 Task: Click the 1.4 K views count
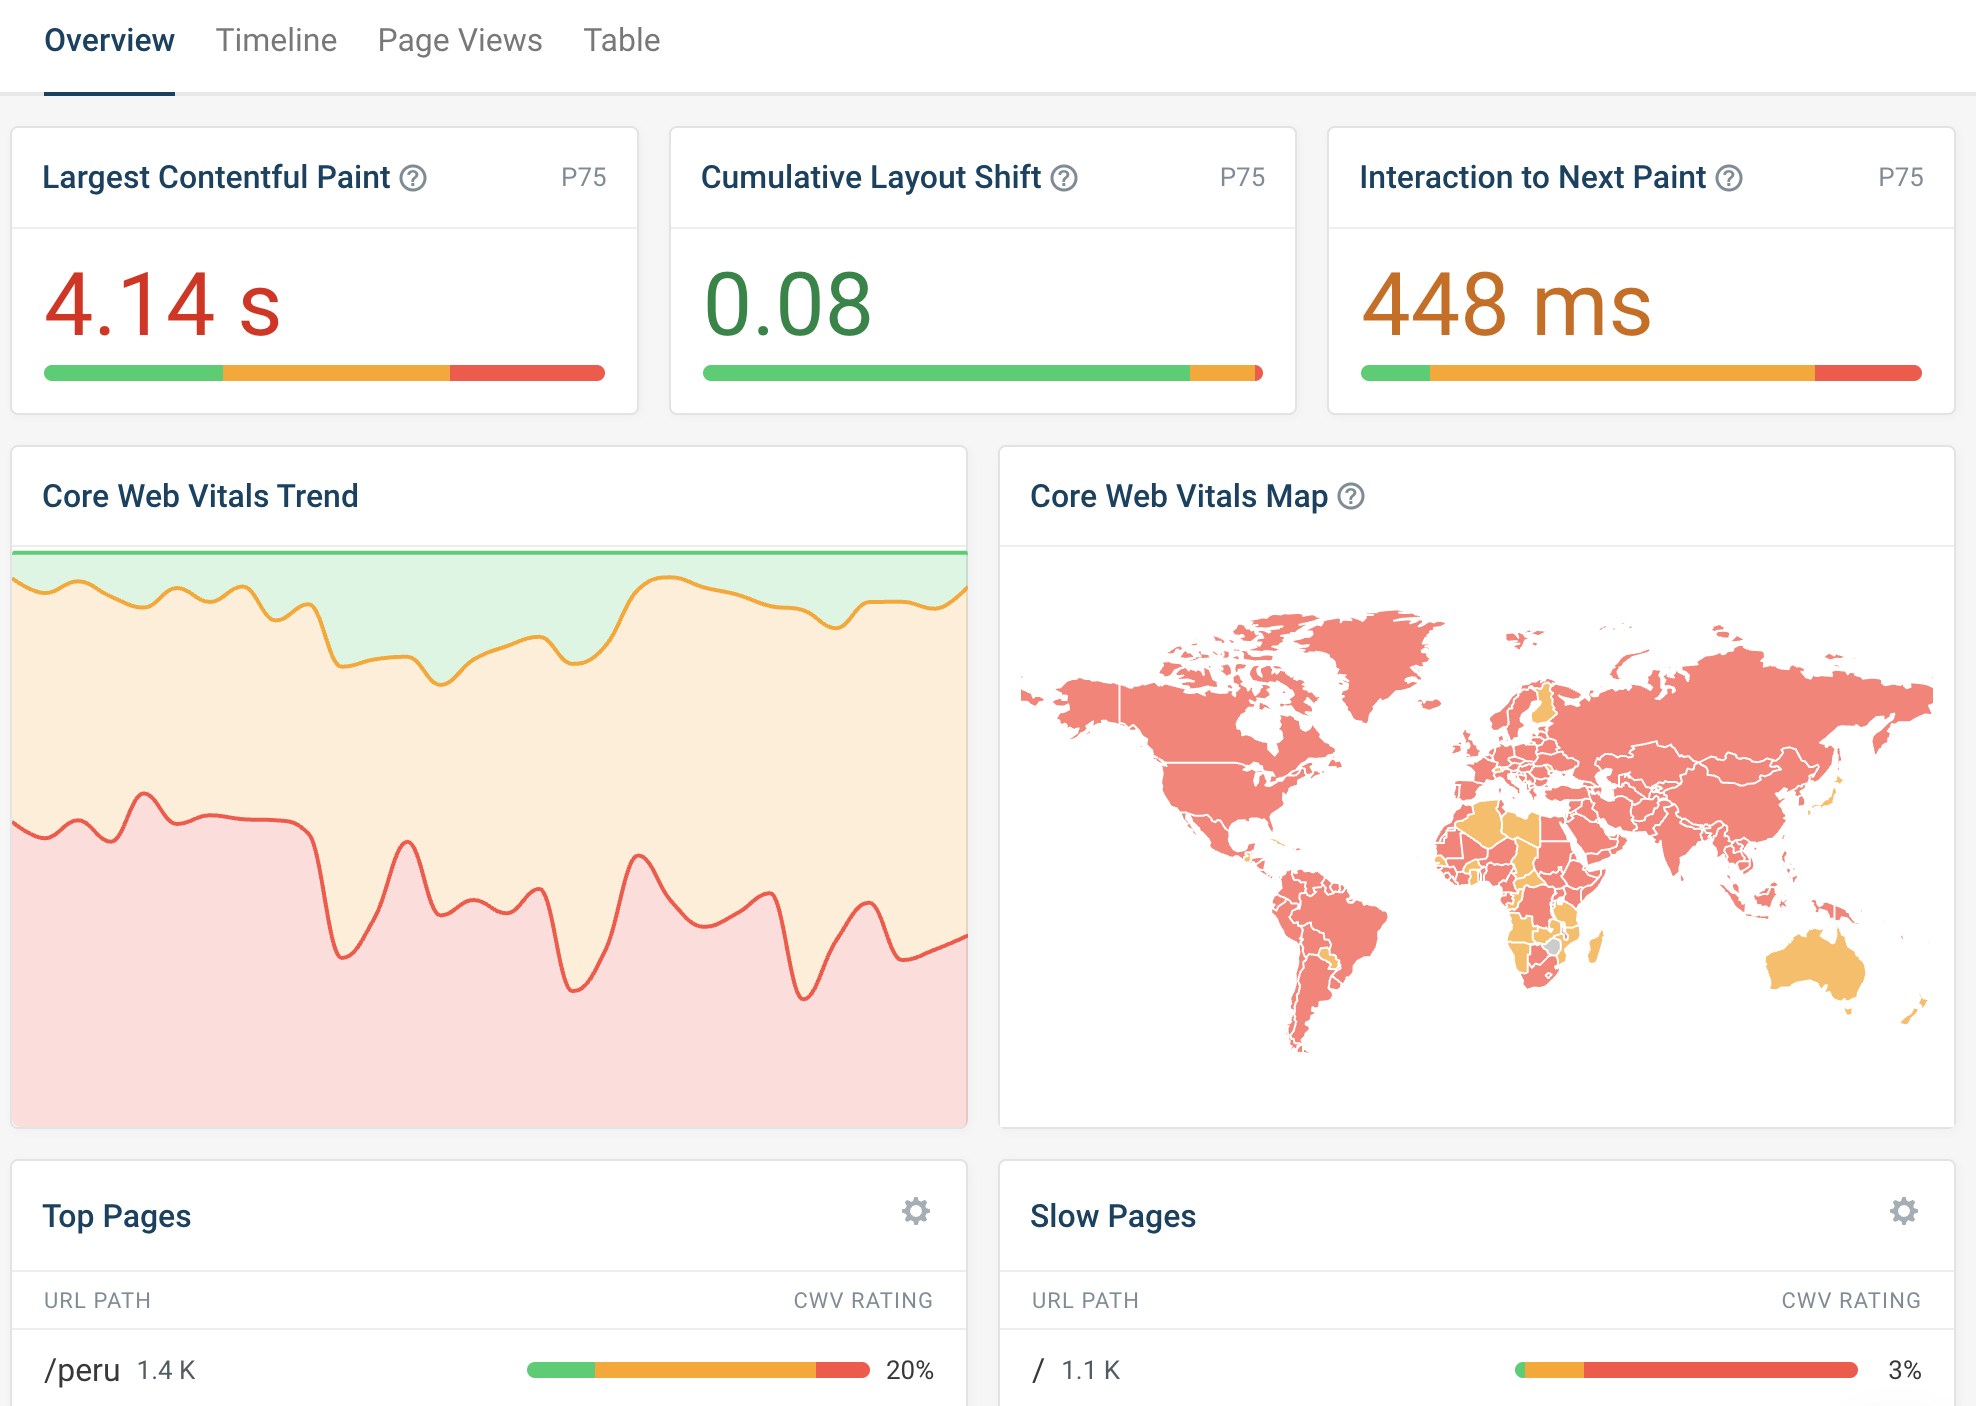click(x=166, y=1370)
